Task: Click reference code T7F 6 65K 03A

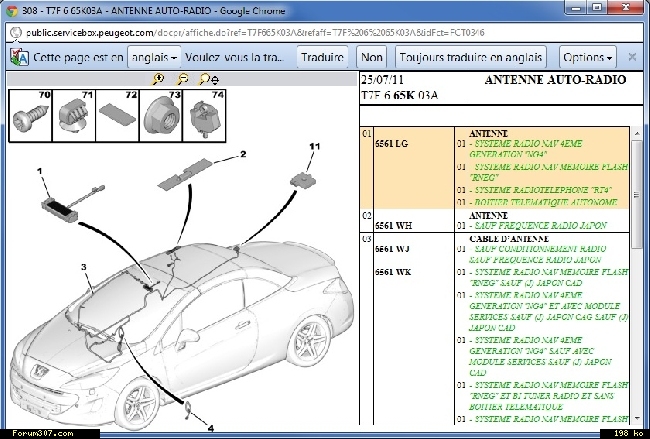Action: tap(399, 95)
